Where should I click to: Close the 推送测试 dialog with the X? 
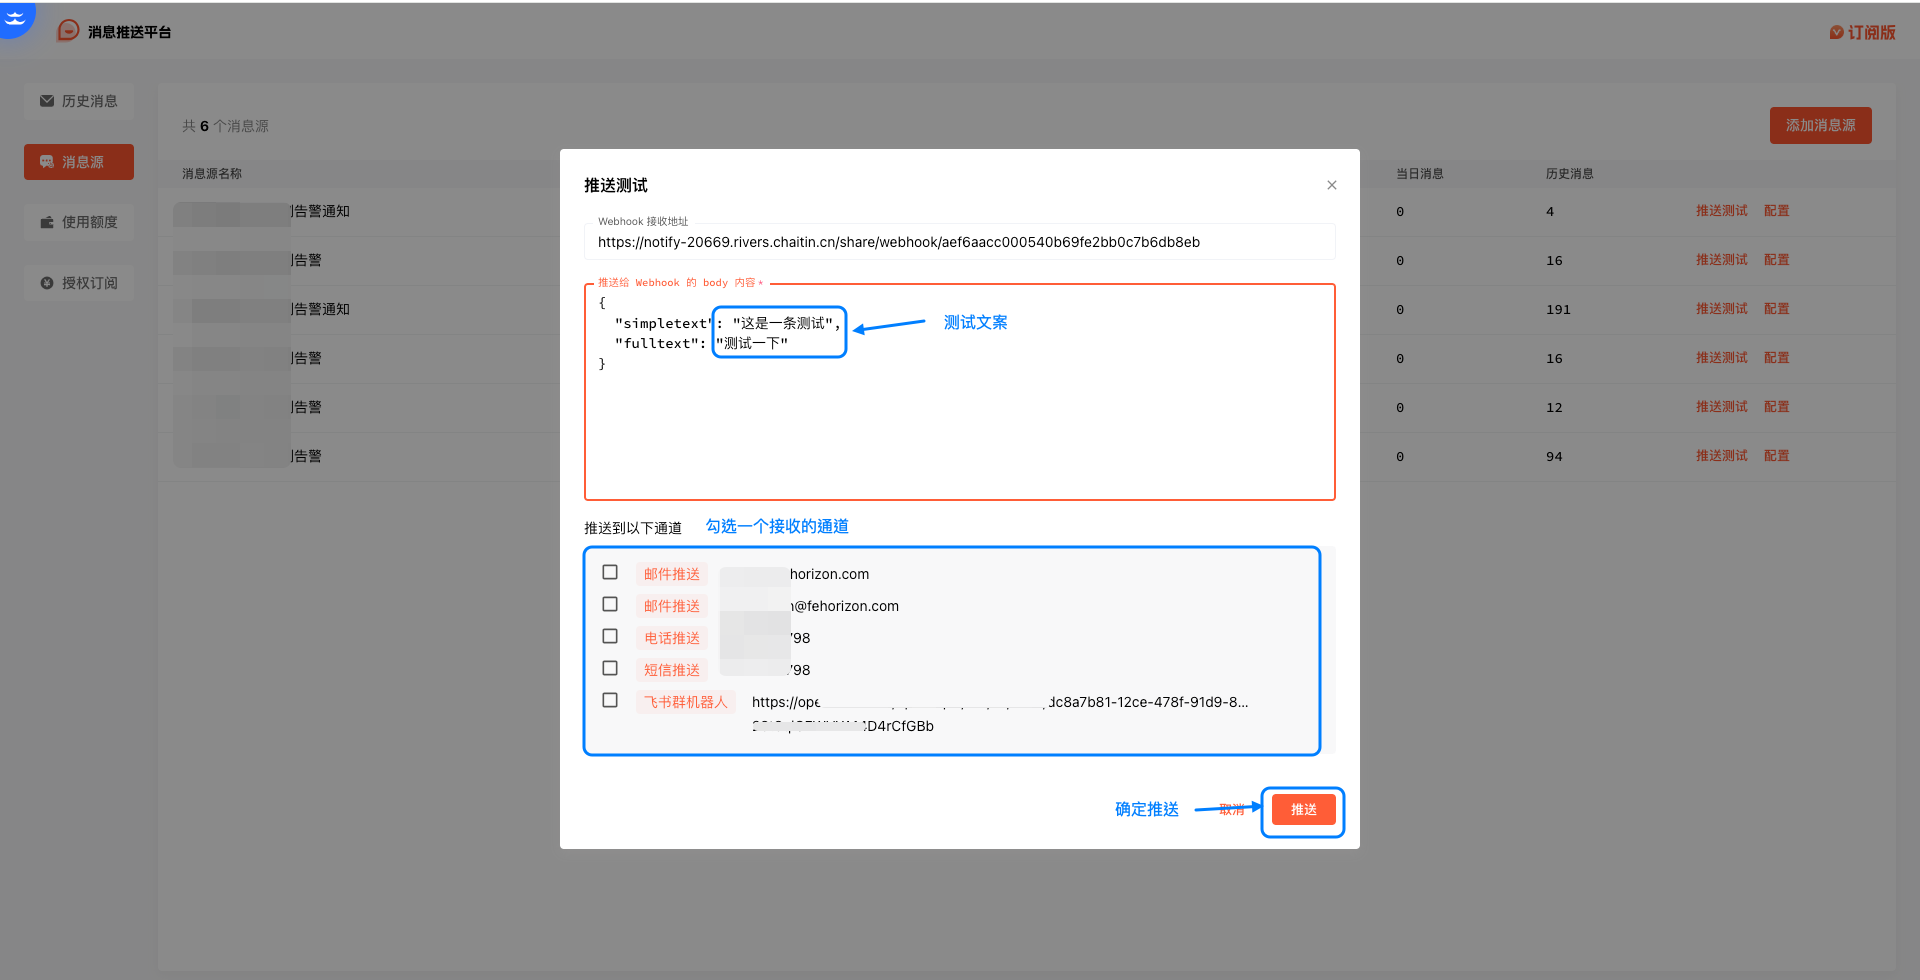[x=1331, y=185]
